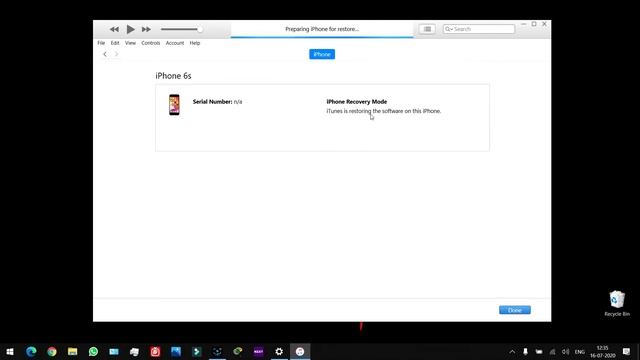Image resolution: width=640 pixels, height=360 pixels.
Task: Select the iPhone device button
Action: [x=322, y=54]
